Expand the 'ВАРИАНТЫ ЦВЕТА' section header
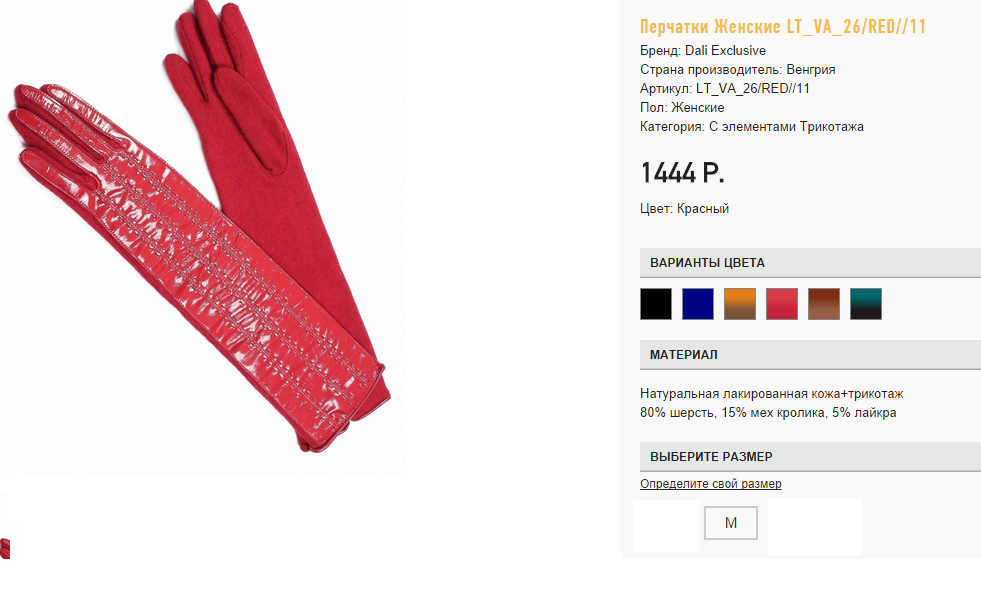The width and height of the screenshot is (981, 599). coord(810,263)
